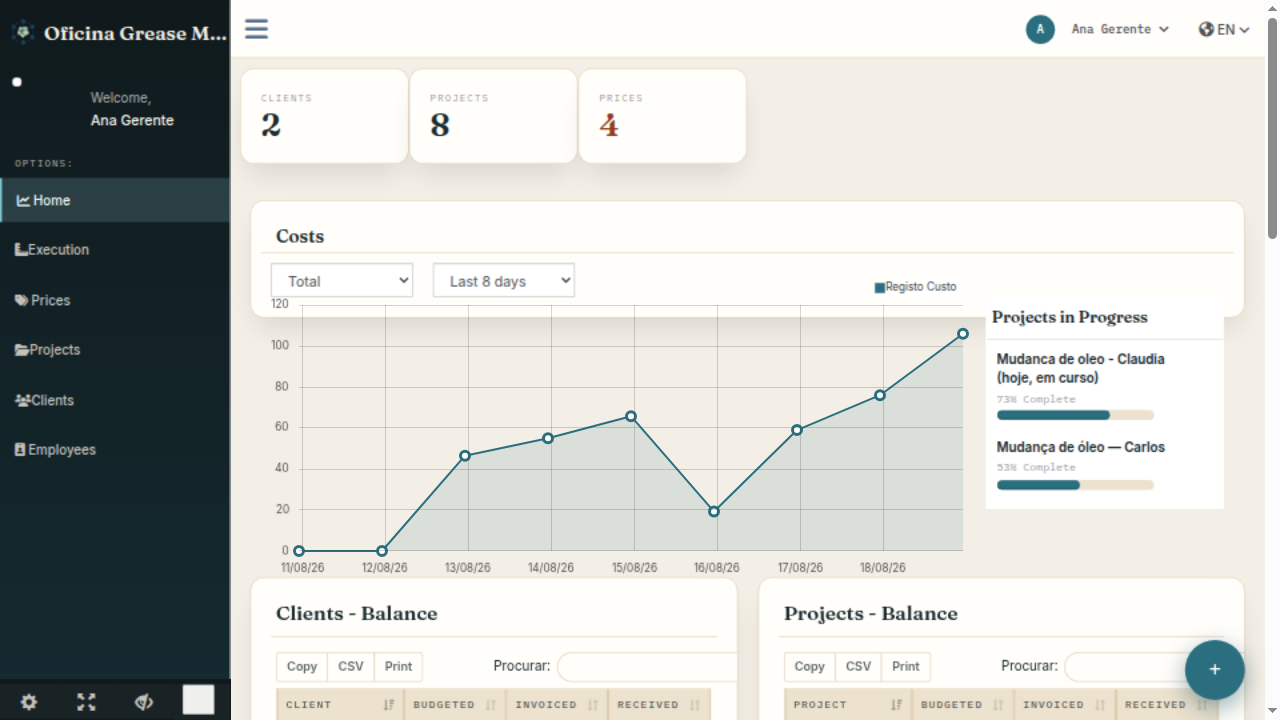
Task: Focus the Clients - Balance Procurar search field
Action: point(647,667)
